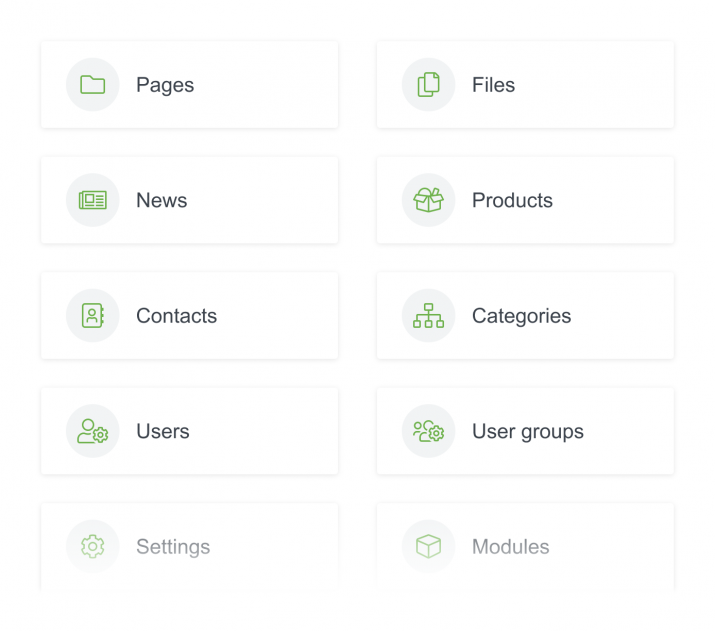Click the "Contacts" label text
Viewport: 715px width, 631px height.
pyautogui.click(x=176, y=316)
